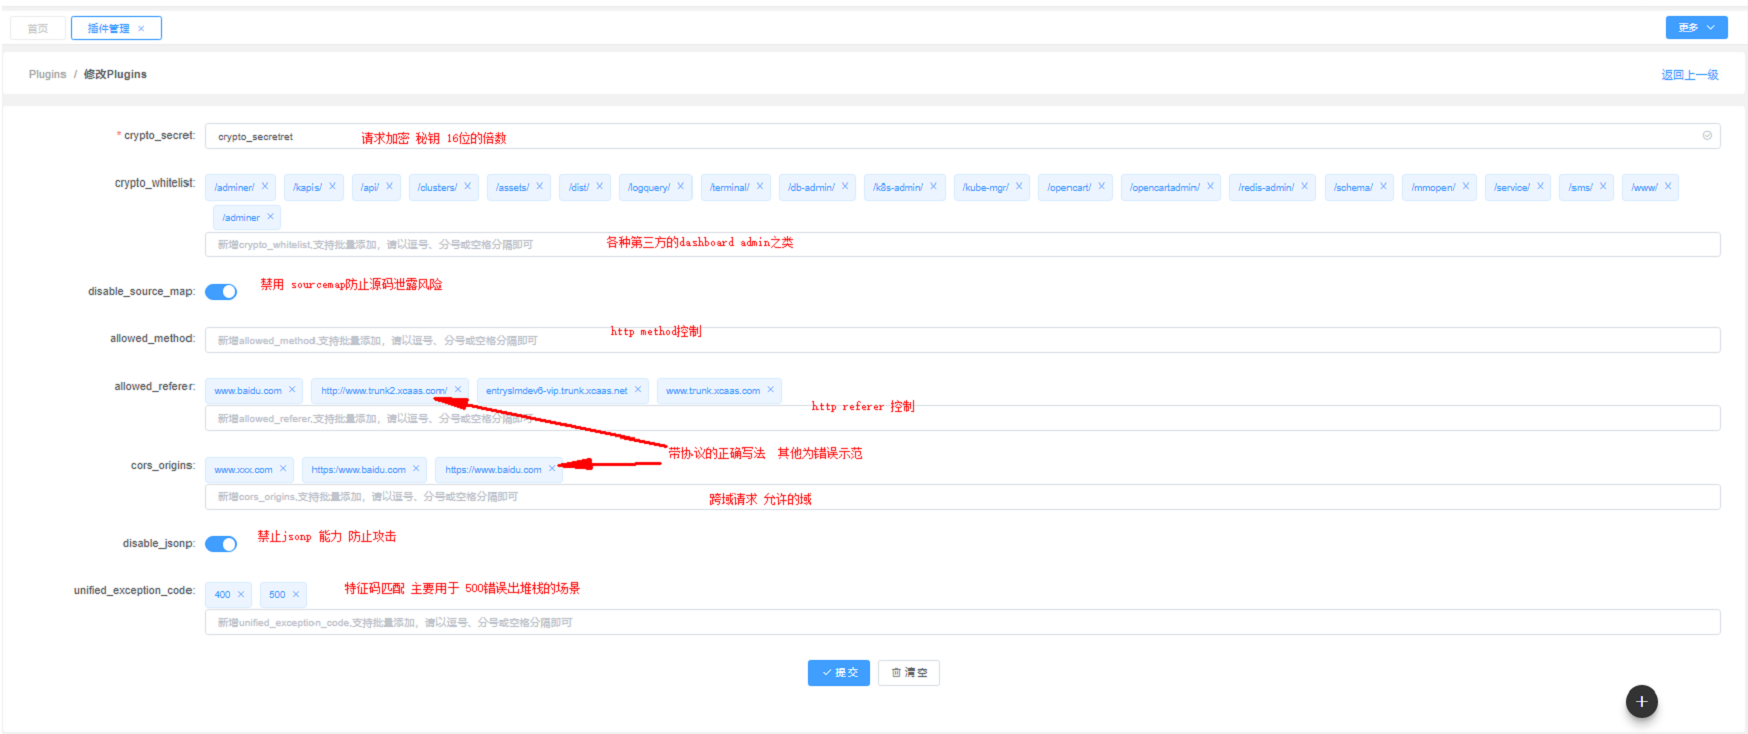Image resolution: width=1748 pixels, height=734 pixels.
Task: Close the 插件管理 tab
Action: (141, 29)
